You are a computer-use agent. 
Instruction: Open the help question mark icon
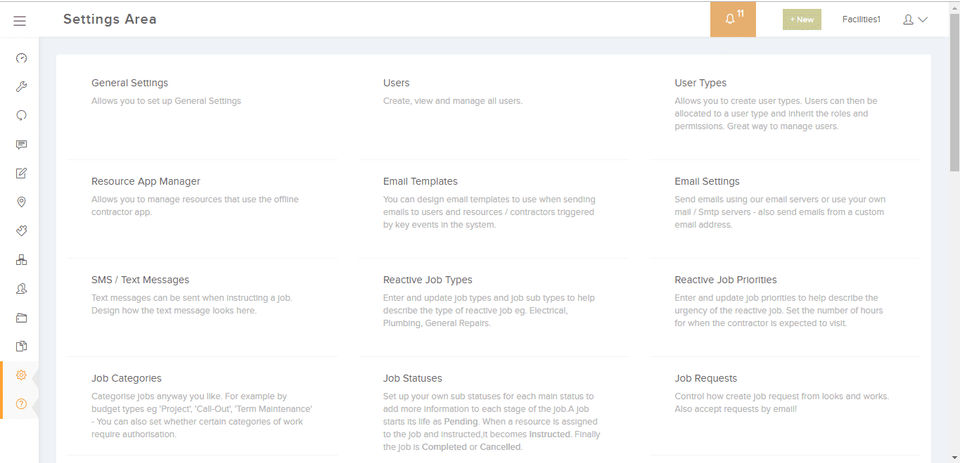click(x=21, y=403)
